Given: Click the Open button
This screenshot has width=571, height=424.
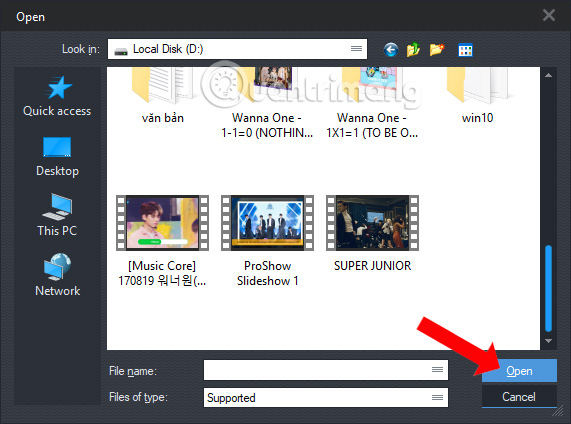Looking at the screenshot, I should (x=519, y=370).
